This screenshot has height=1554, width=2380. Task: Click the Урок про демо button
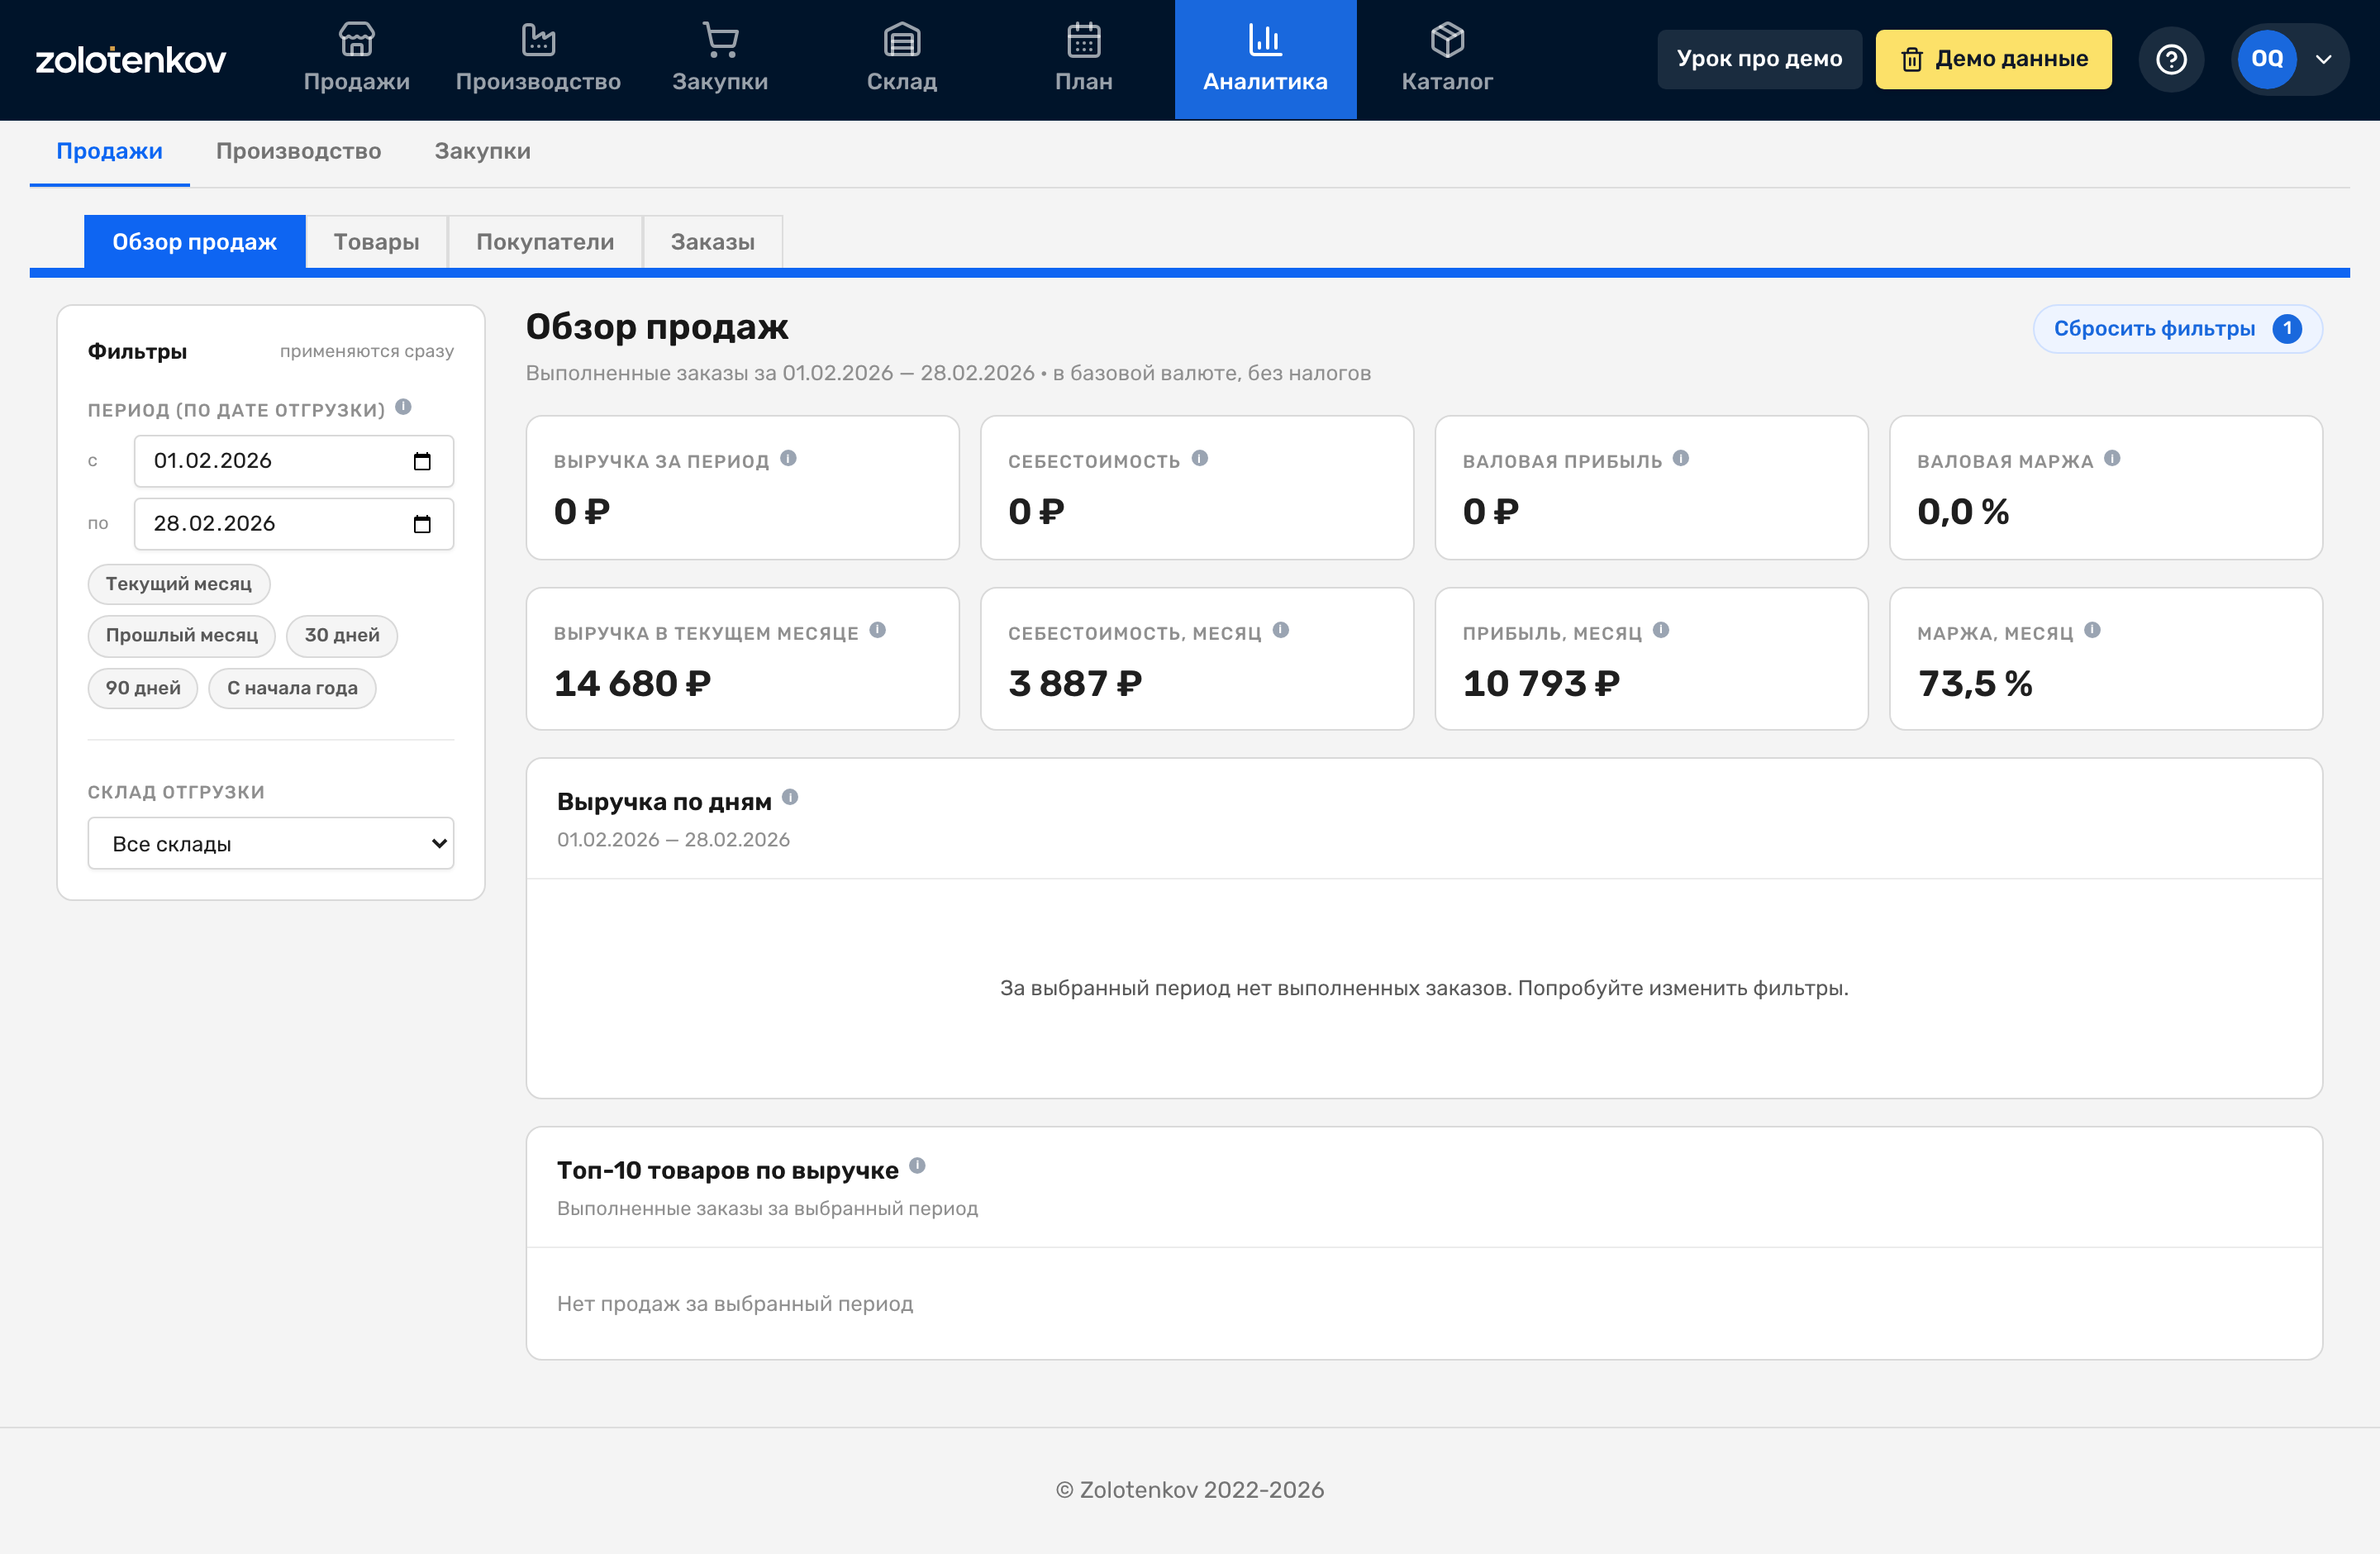pyautogui.click(x=1759, y=59)
